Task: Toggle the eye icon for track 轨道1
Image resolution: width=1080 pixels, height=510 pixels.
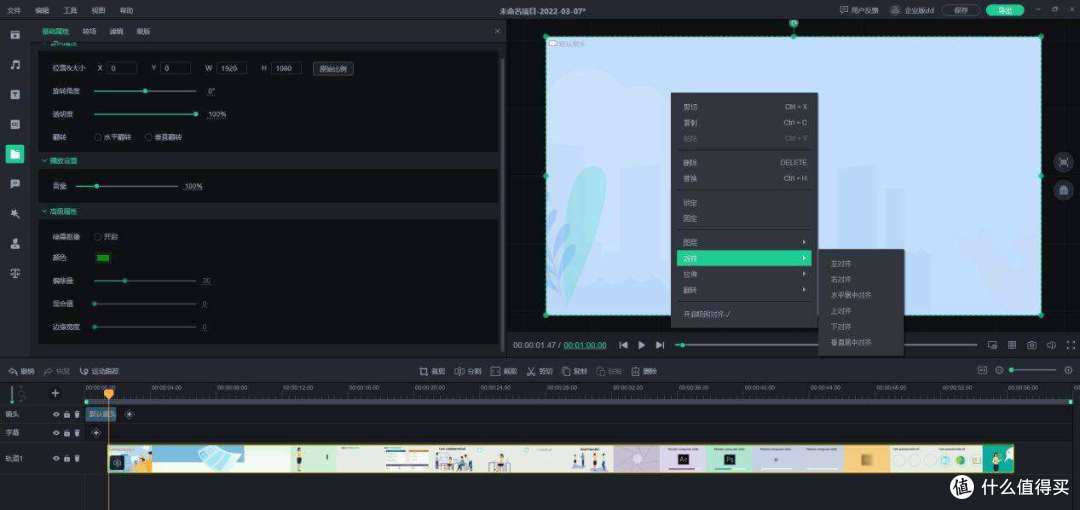Action: [56, 458]
